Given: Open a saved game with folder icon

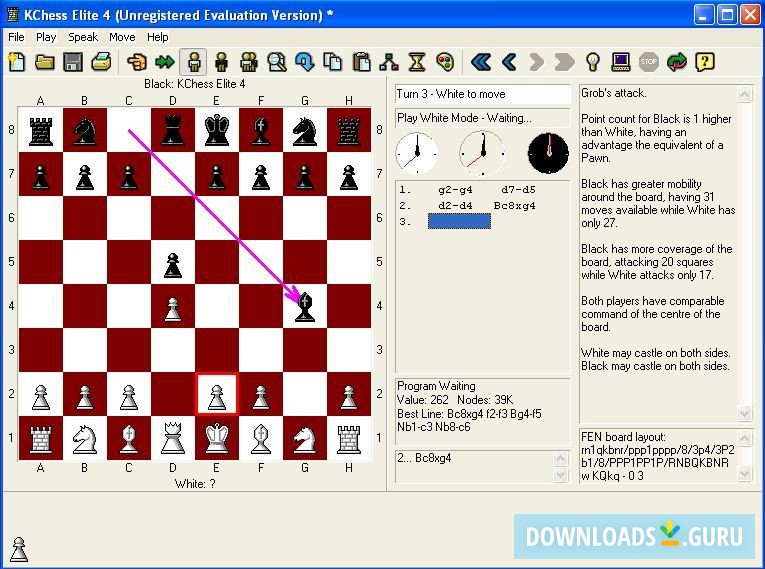Looking at the screenshot, I should point(45,62).
